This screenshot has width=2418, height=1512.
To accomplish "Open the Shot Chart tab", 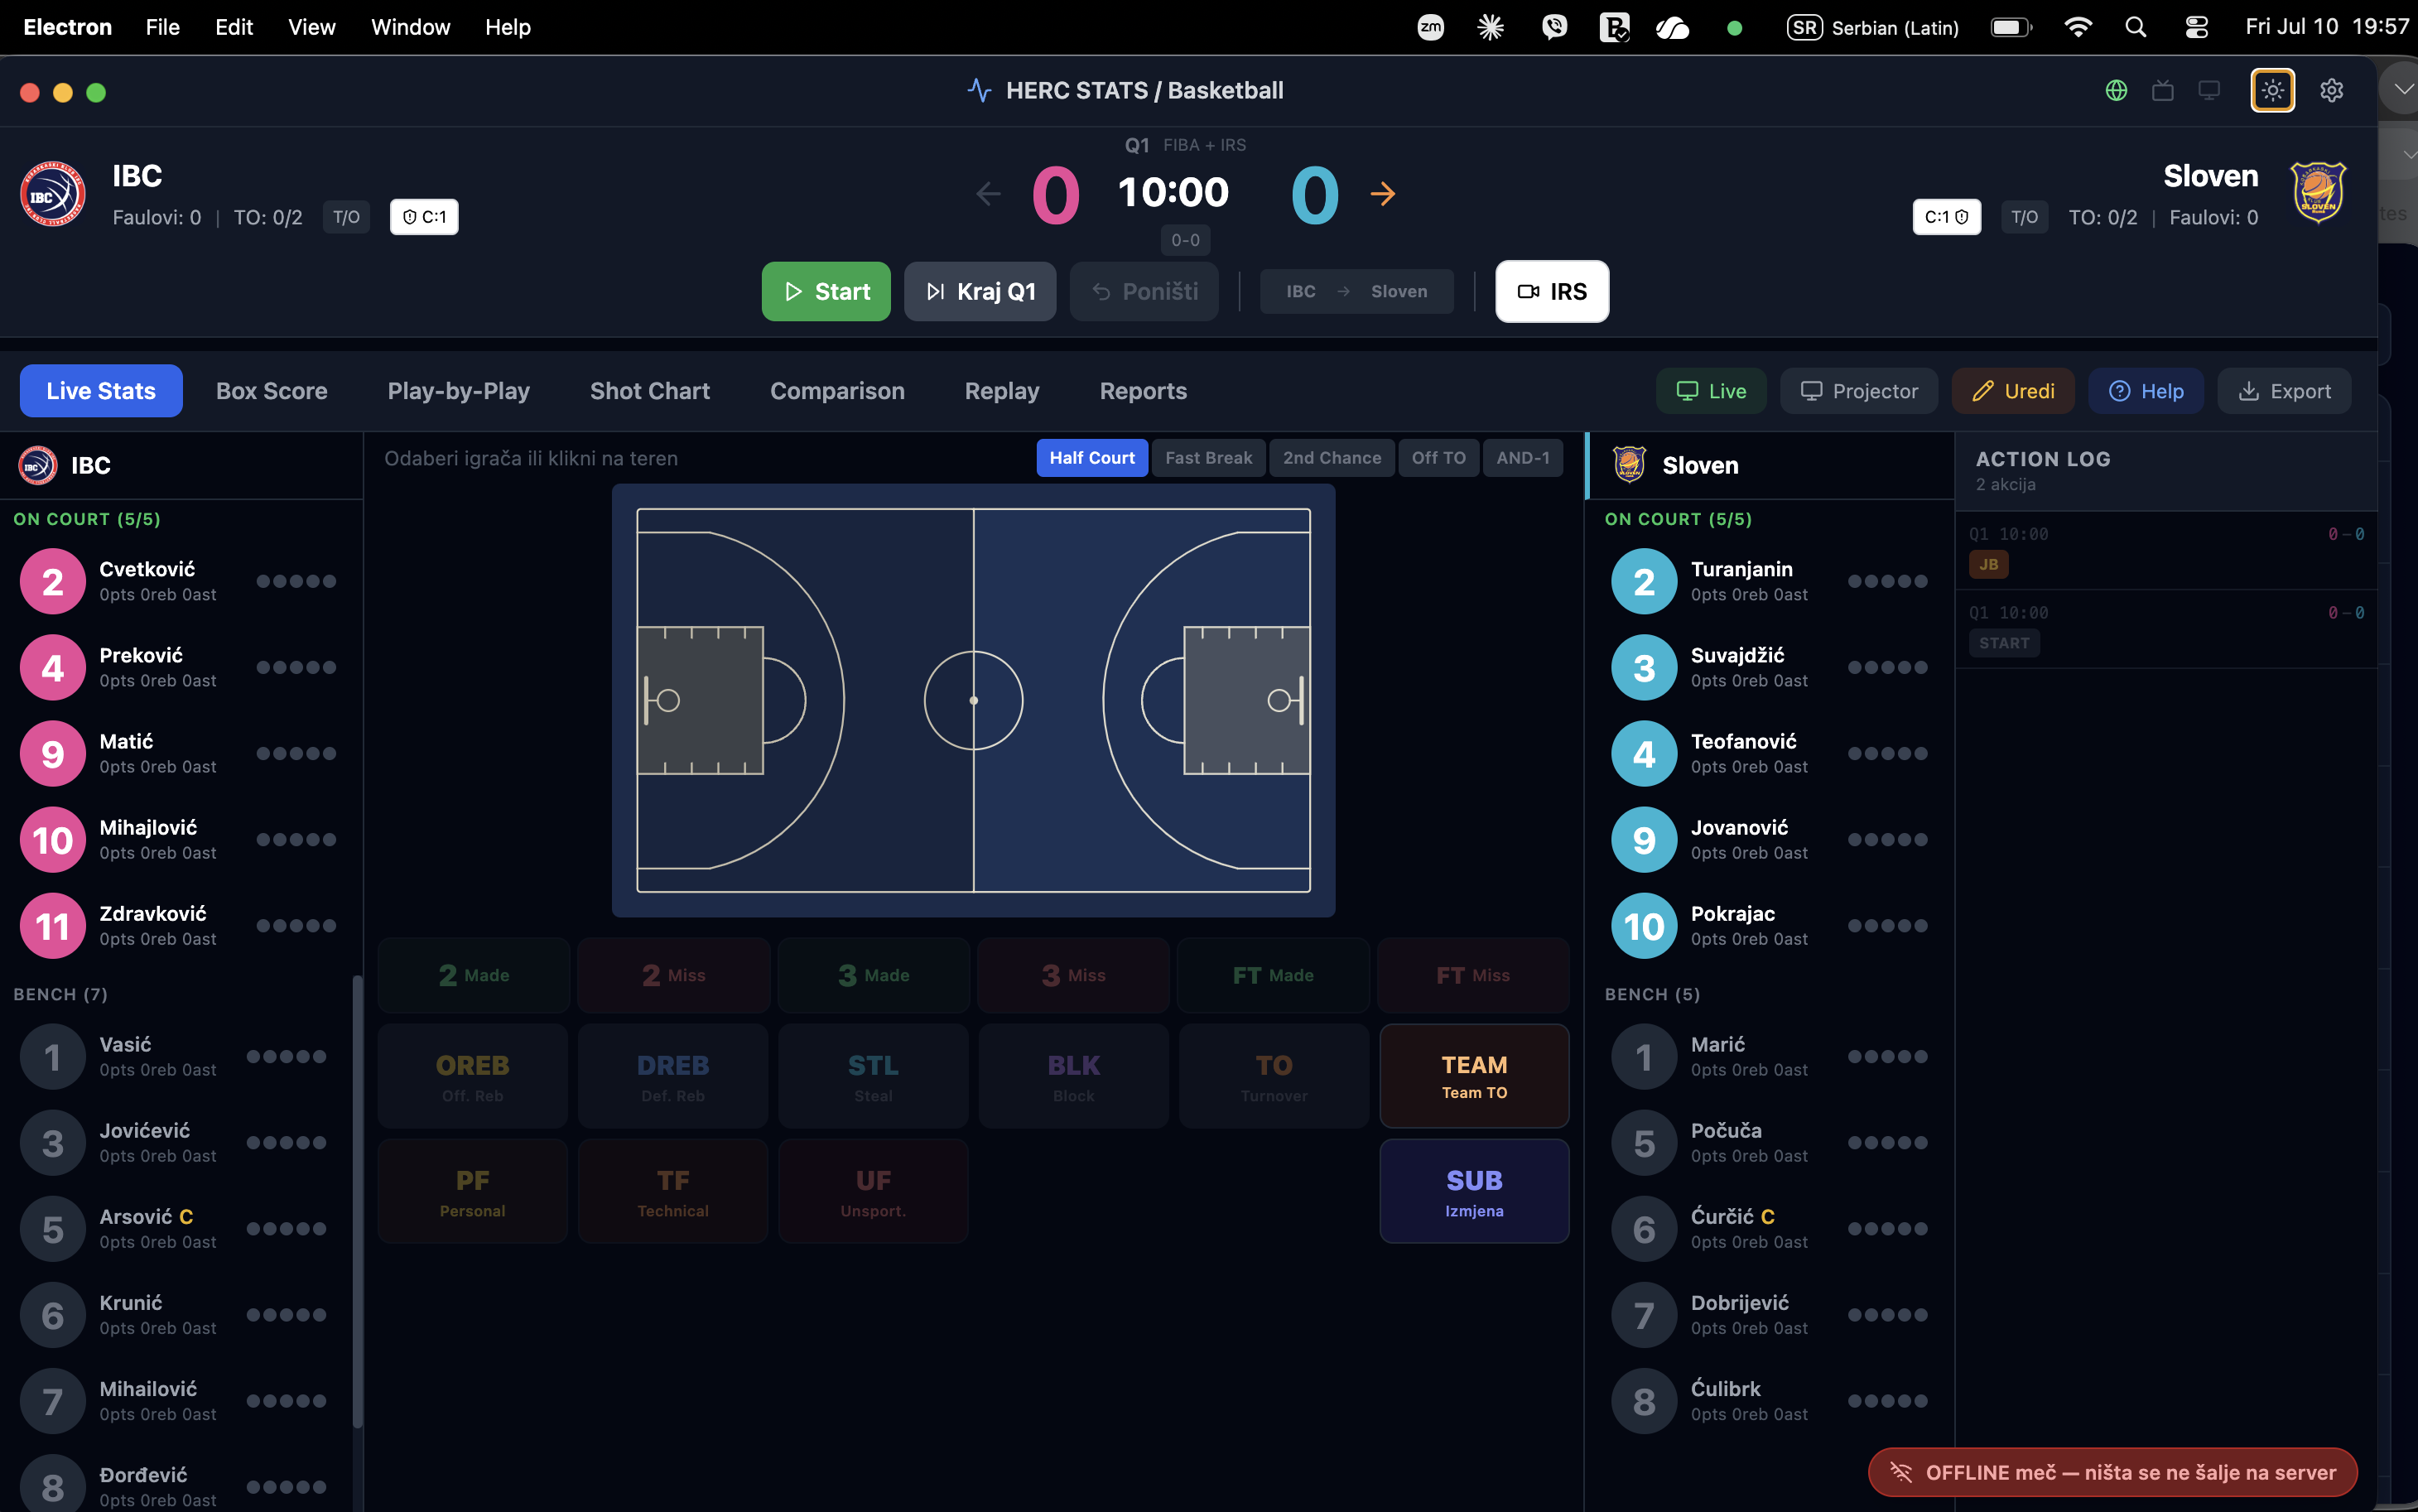I will point(650,391).
